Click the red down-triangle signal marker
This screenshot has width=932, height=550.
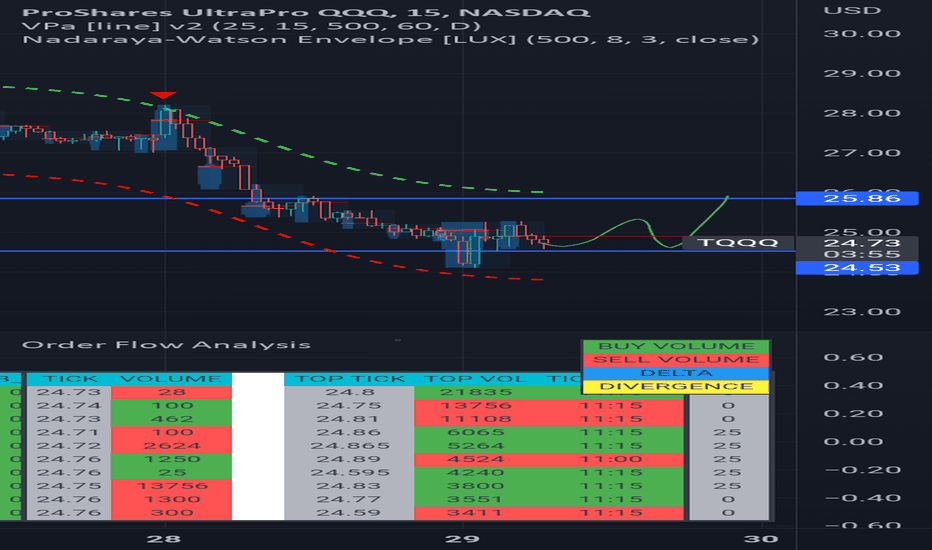(162, 95)
